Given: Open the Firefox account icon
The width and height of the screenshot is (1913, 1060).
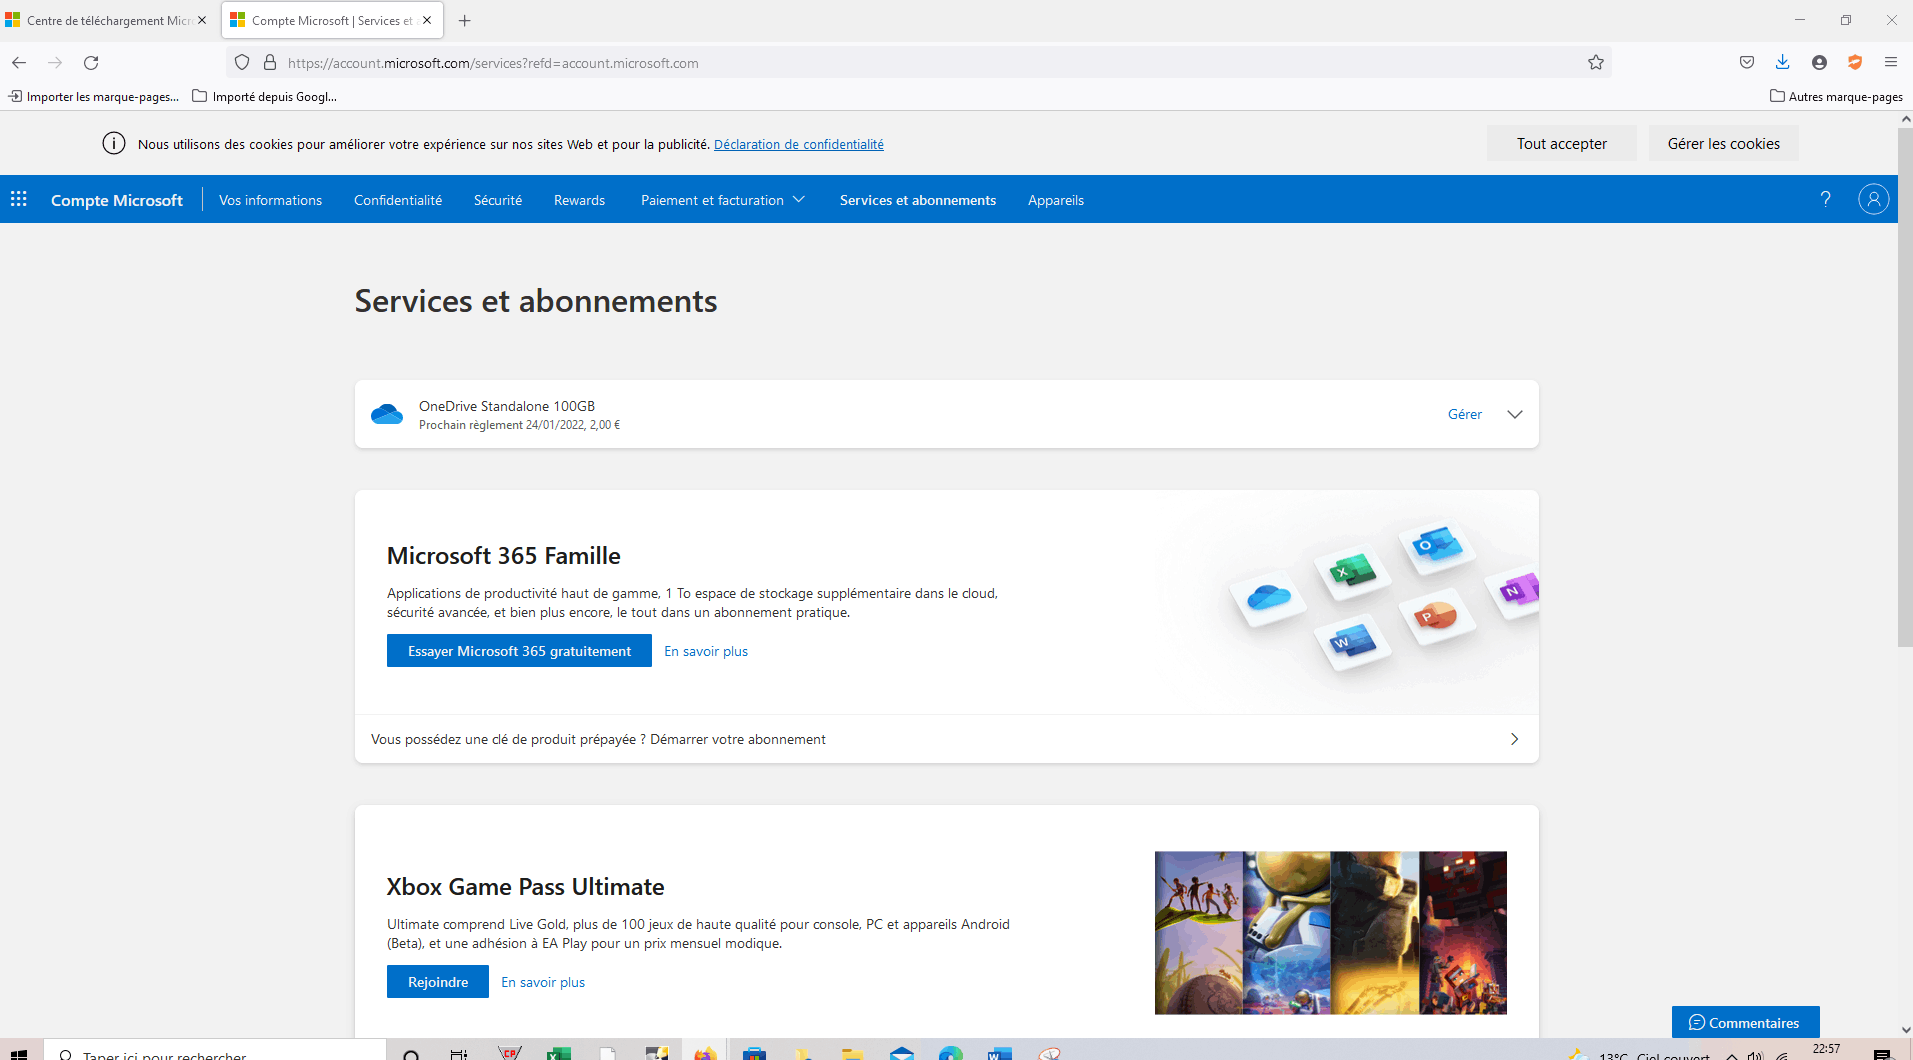Looking at the screenshot, I should click(1819, 62).
